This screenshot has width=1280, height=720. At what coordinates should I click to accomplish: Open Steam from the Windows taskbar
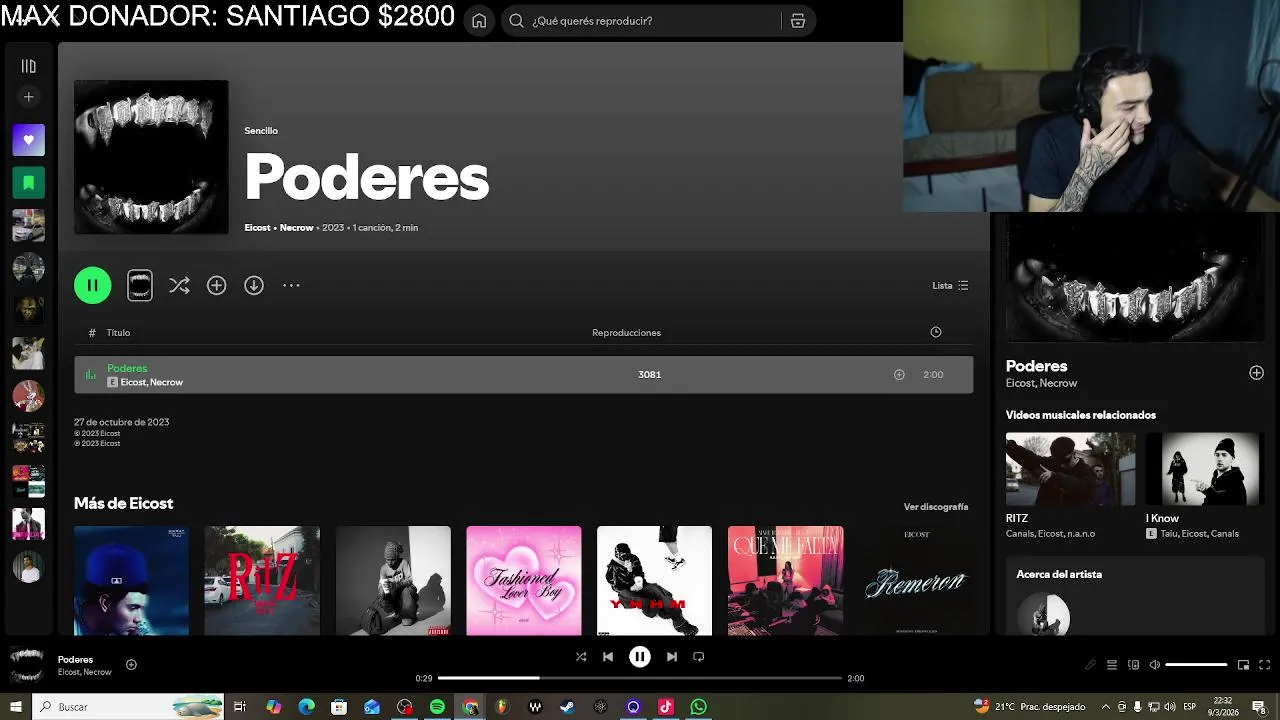568,707
